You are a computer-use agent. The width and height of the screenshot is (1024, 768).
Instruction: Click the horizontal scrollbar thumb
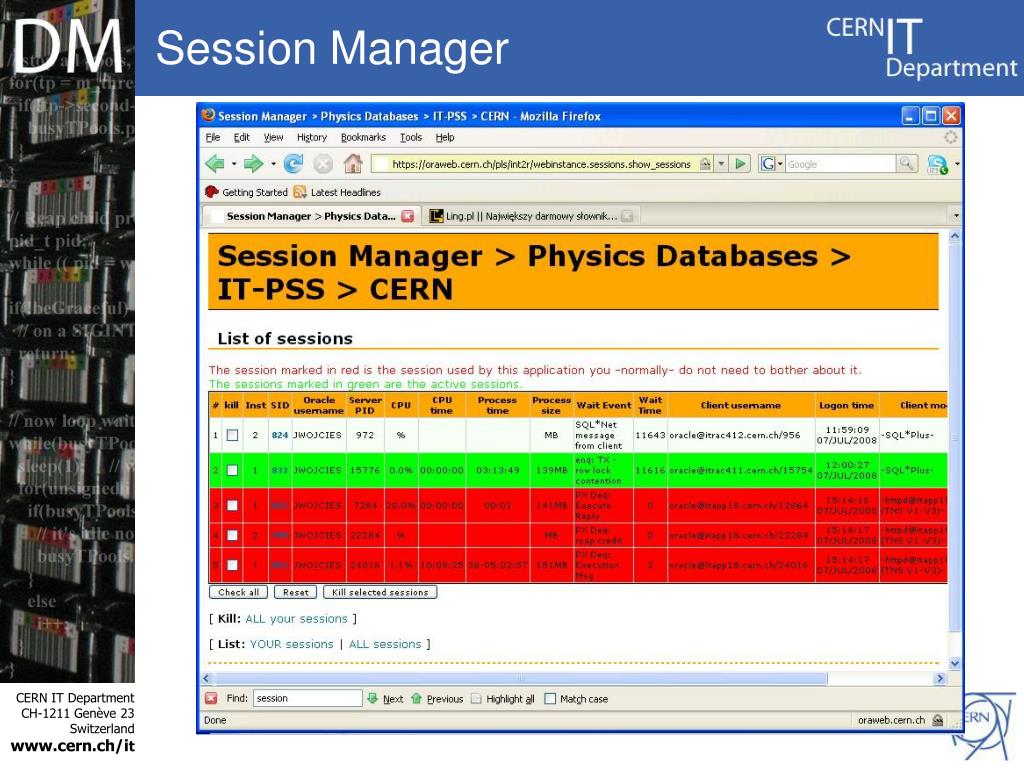click(x=520, y=679)
